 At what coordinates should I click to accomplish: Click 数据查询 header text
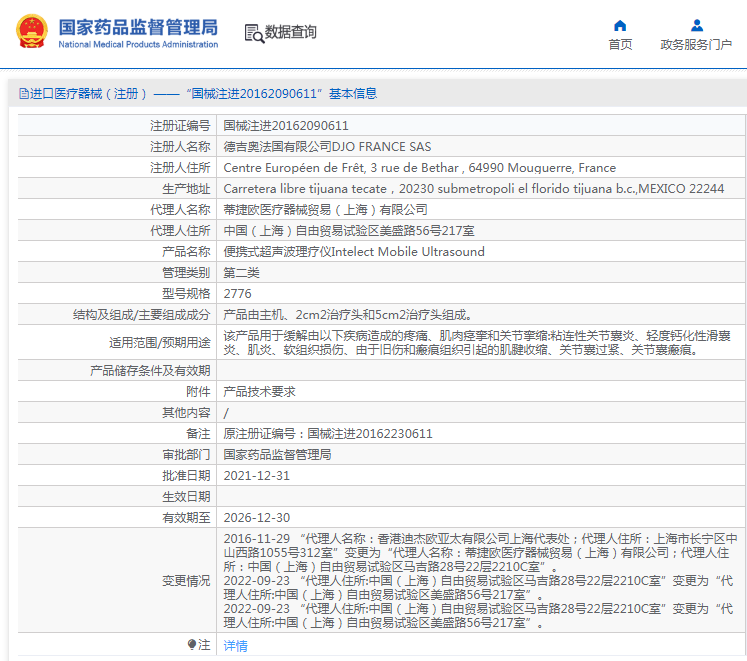pos(291,32)
